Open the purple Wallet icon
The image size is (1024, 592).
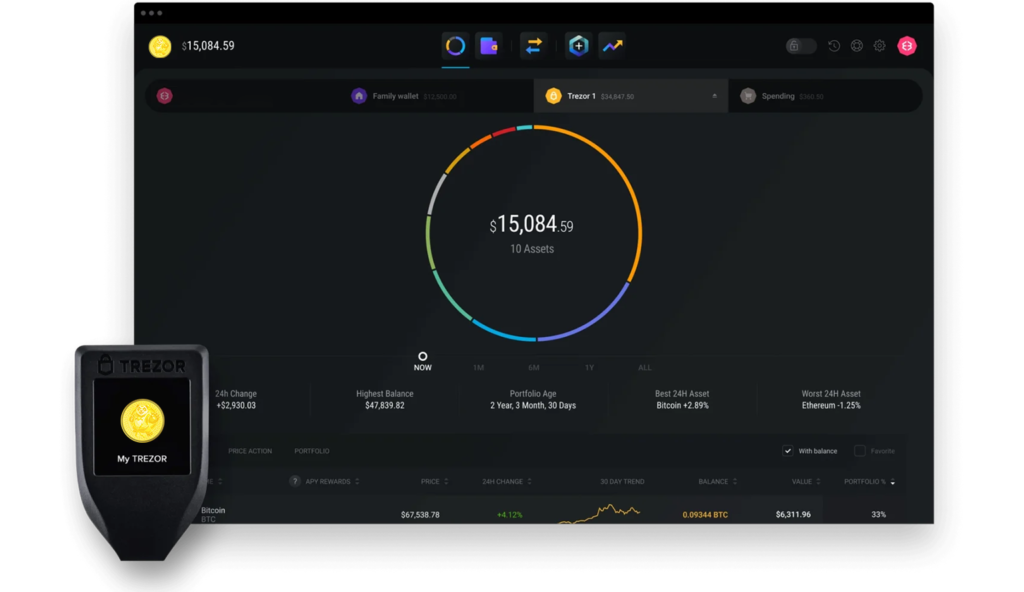[x=488, y=46]
